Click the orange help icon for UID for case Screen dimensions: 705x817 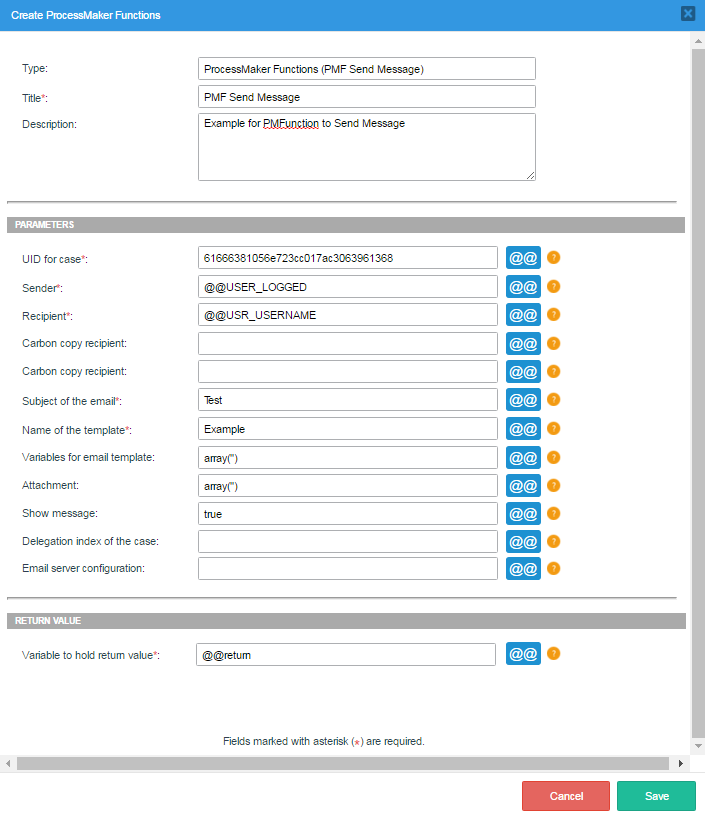[553, 258]
